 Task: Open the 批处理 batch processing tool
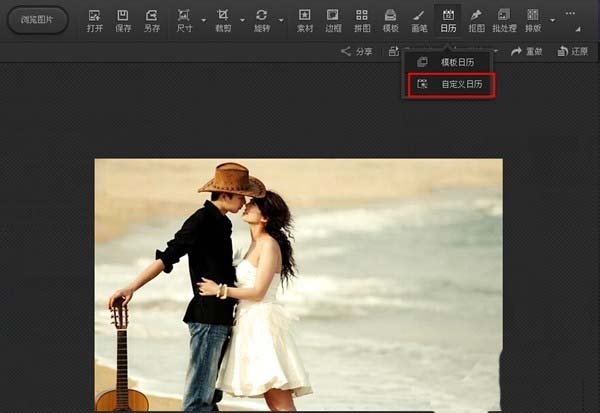[x=504, y=21]
